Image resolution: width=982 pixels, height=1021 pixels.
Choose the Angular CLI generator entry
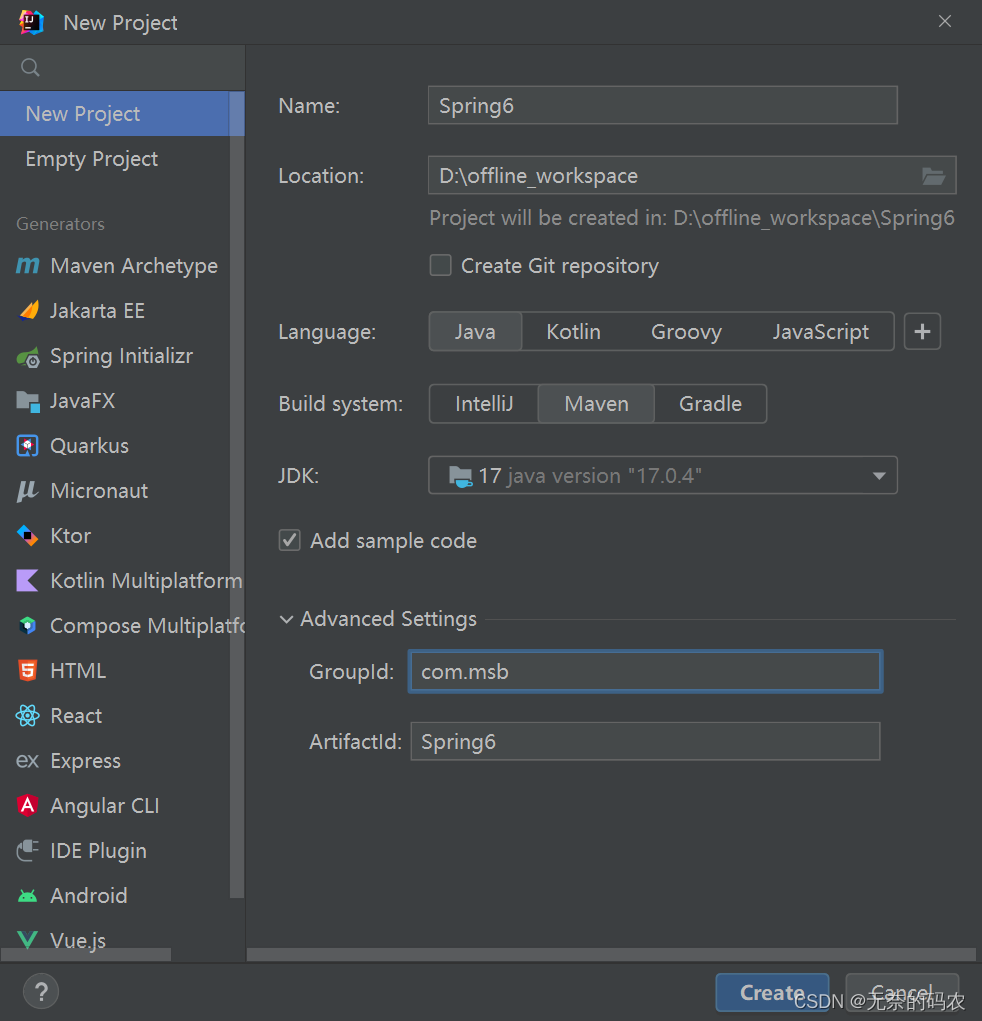tap(115, 805)
